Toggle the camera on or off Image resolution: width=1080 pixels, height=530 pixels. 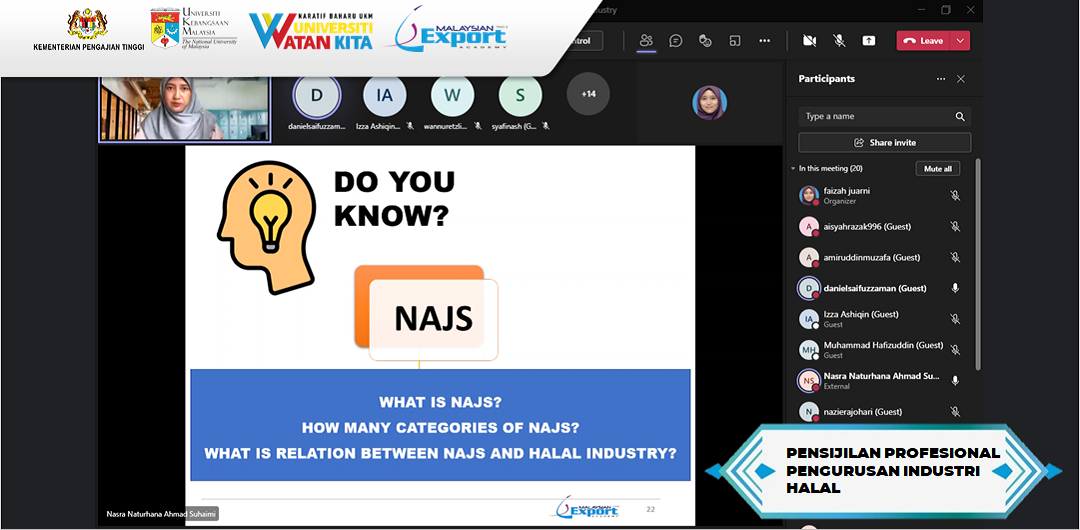pyautogui.click(x=809, y=41)
